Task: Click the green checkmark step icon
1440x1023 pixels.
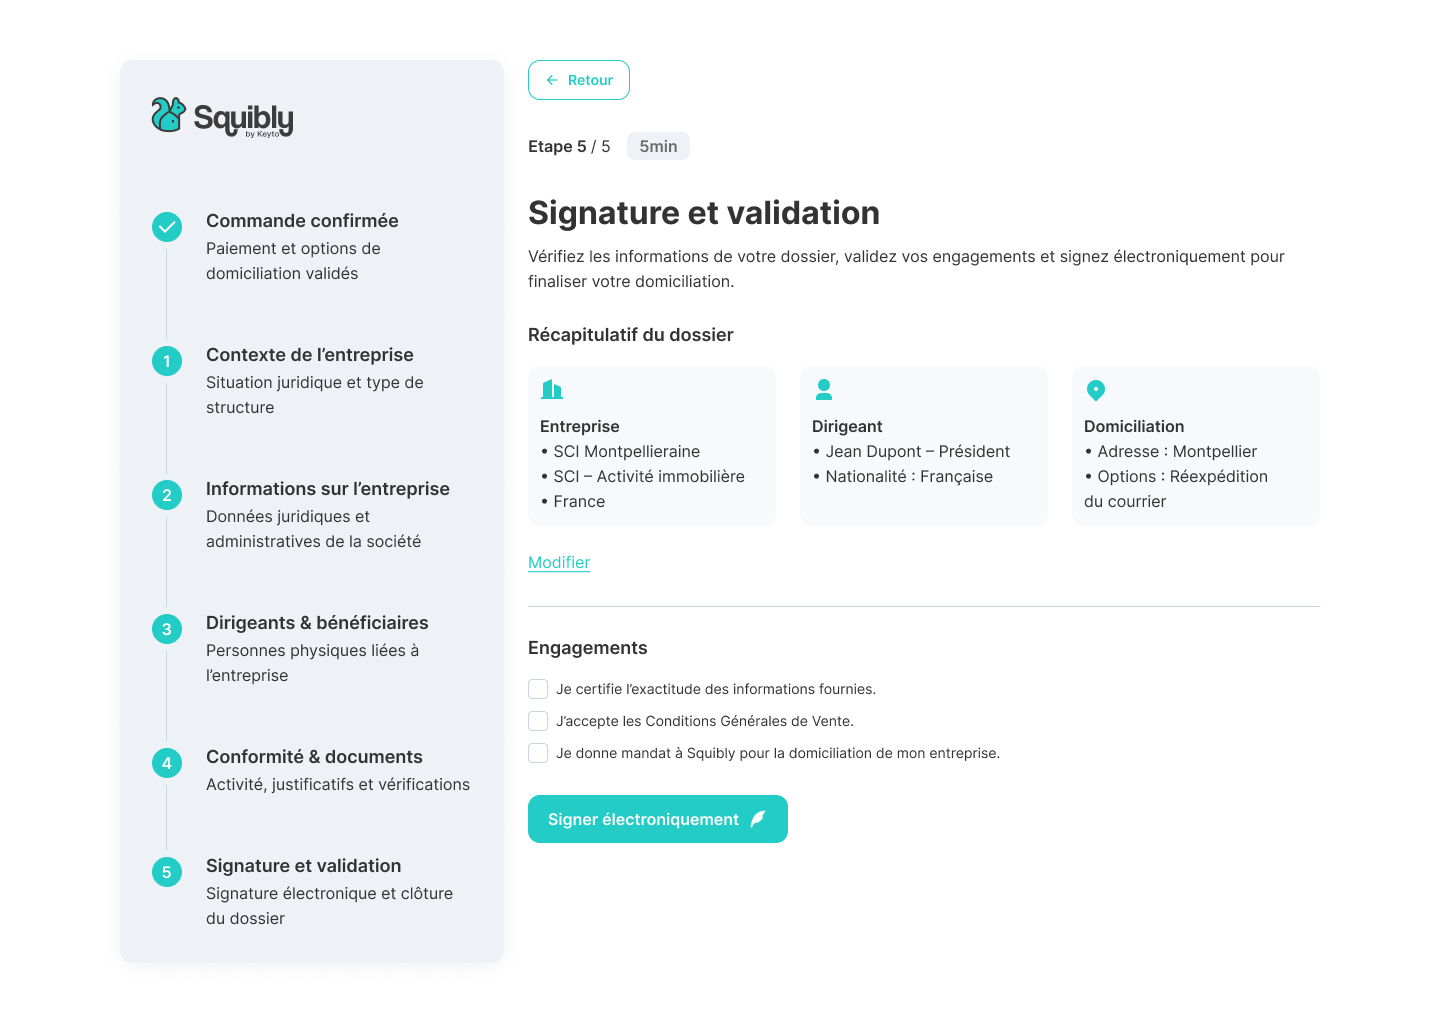Action: [x=167, y=227]
